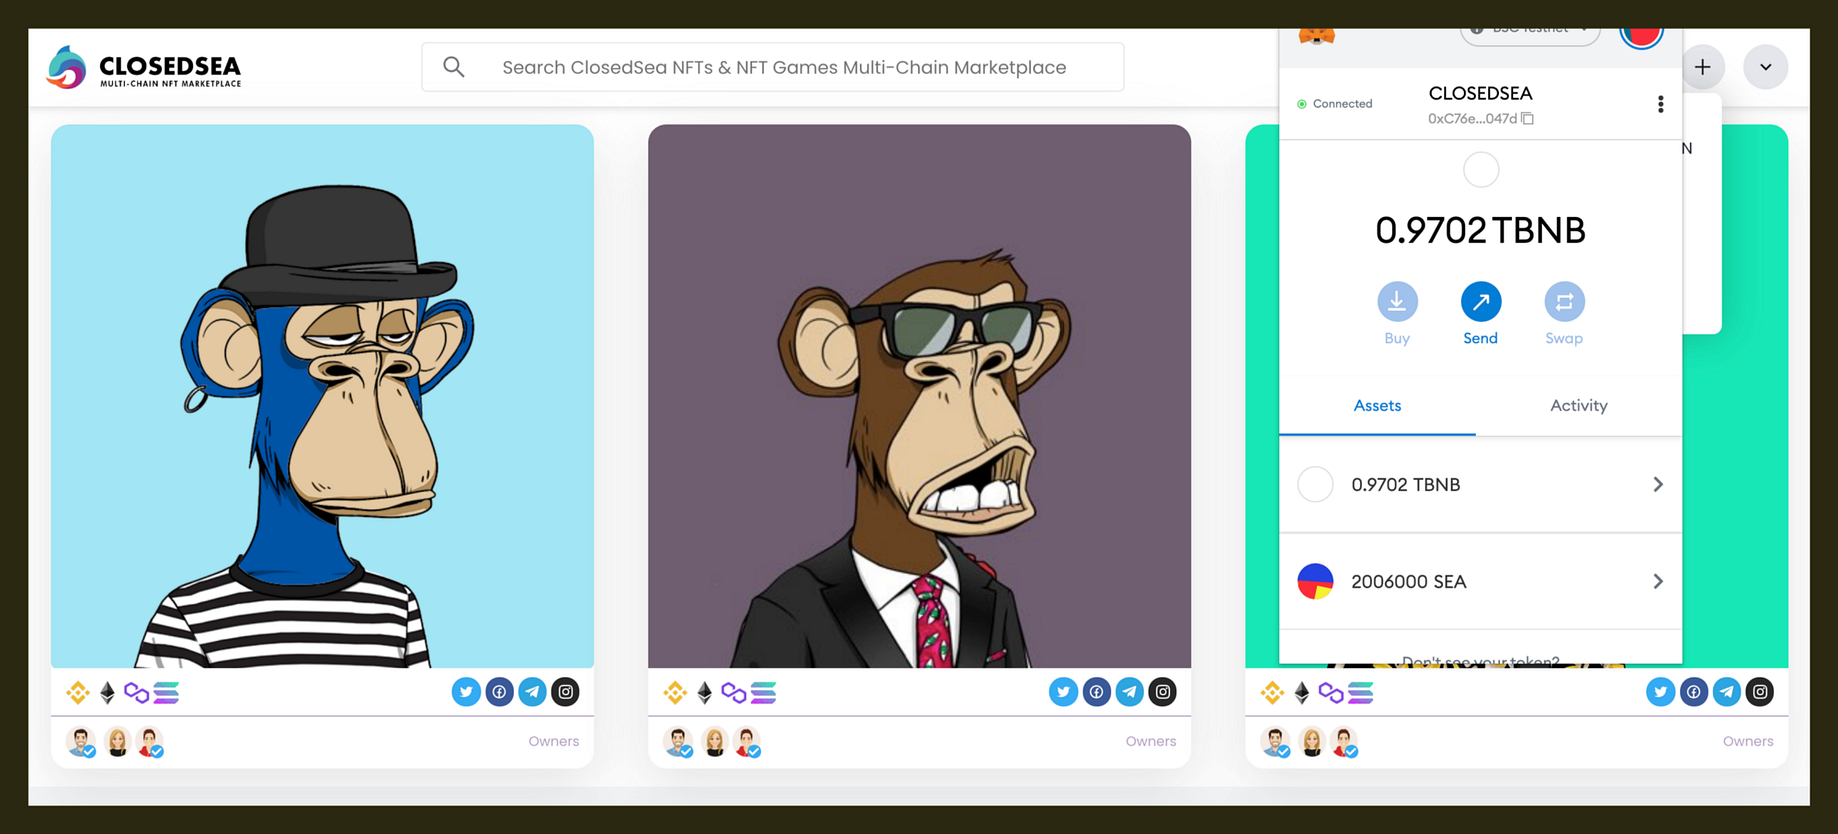
Task: Click Solana icon on green card
Action: coord(1360,692)
